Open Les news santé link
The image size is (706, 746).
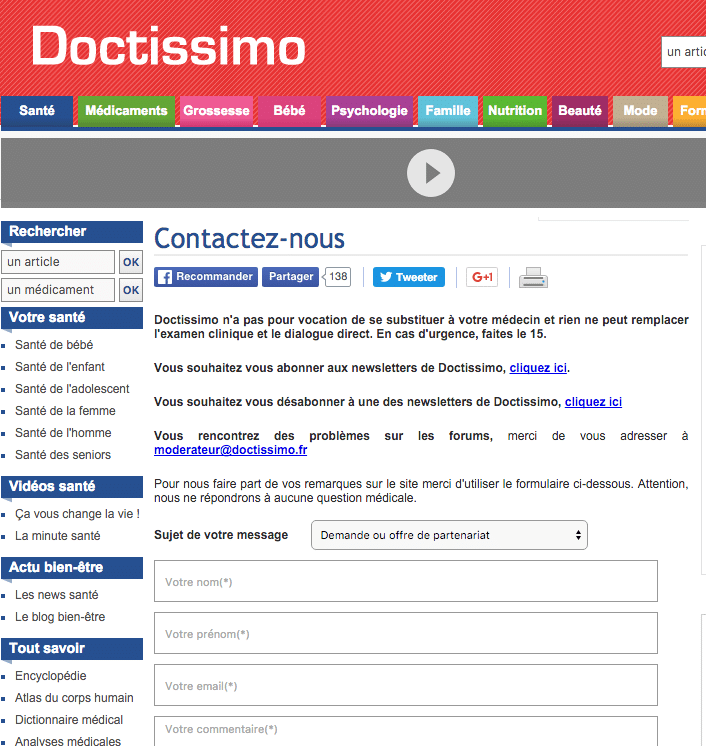click(57, 595)
